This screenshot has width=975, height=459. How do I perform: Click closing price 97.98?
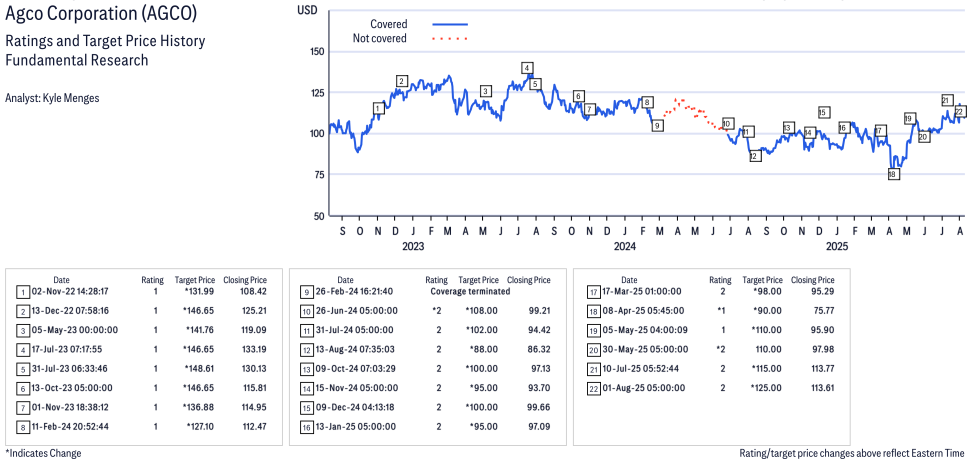click(823, 349)
